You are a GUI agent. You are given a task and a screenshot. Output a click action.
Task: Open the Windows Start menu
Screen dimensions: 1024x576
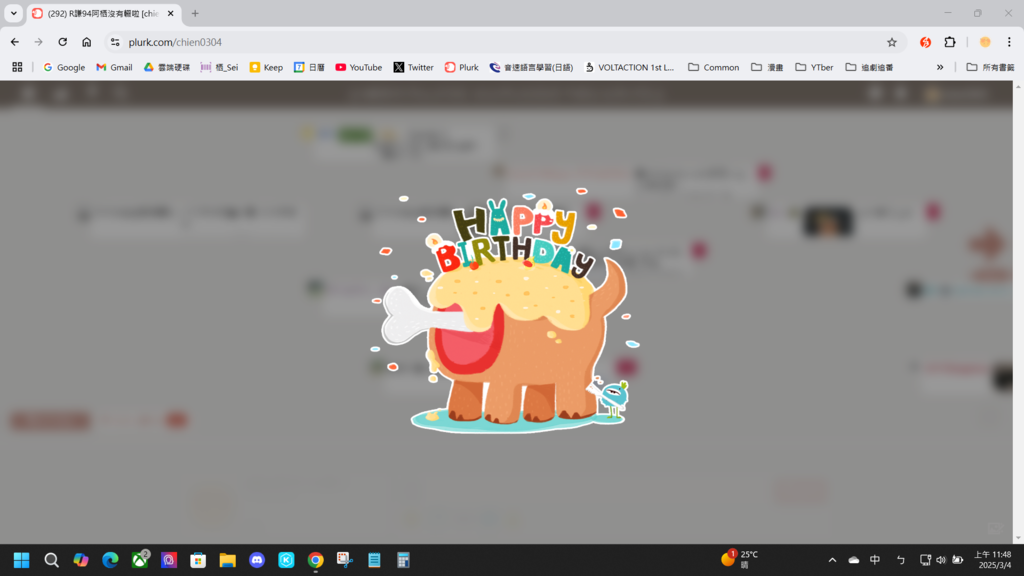coord(22,560)
